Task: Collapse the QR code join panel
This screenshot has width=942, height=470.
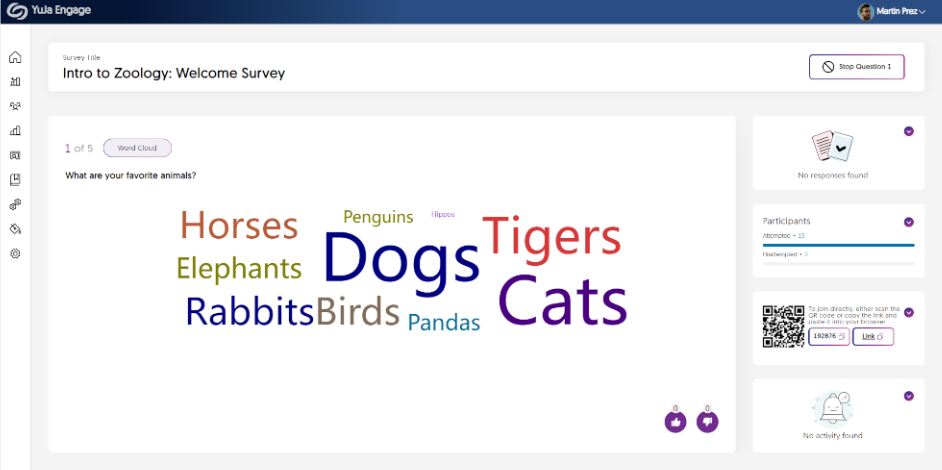Action: coord(908,313)
